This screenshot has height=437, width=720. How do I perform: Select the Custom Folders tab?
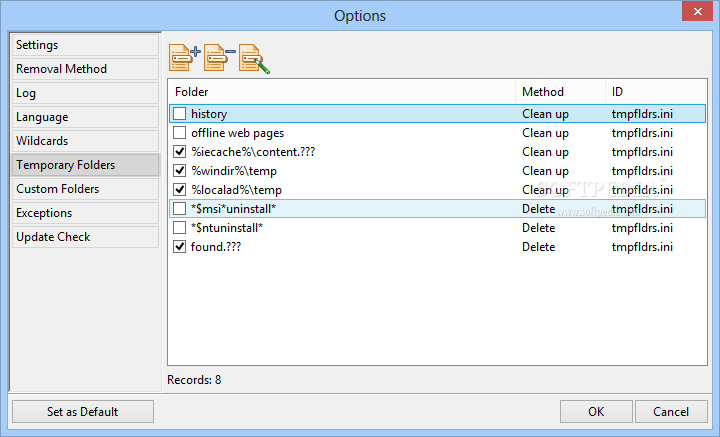pos(84,189)
